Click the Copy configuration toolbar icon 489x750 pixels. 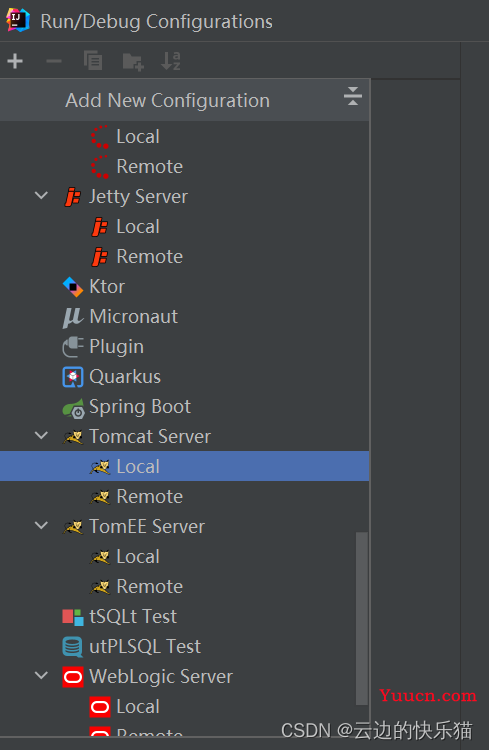pos(93,61)
